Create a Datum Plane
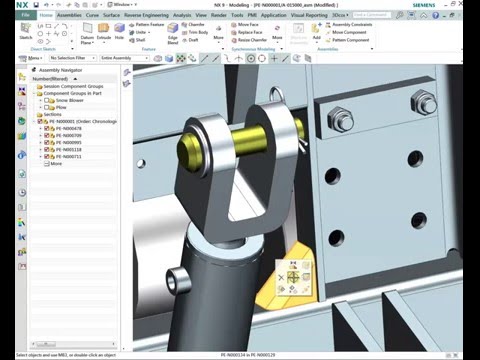480x360 pixels. tap(87, 33)
